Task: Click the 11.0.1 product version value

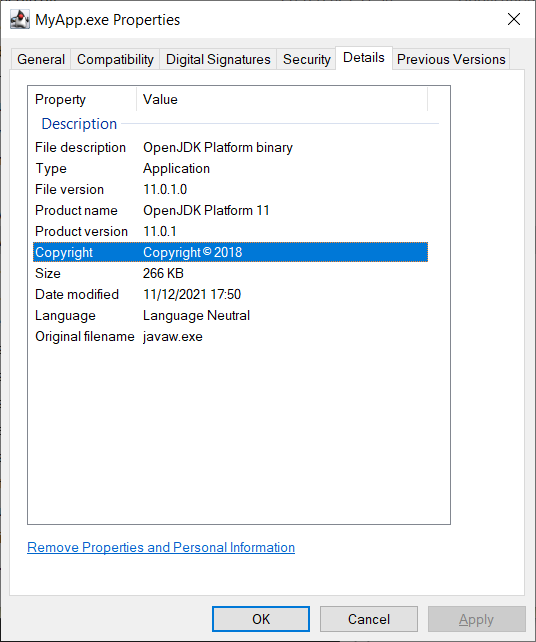Action: point(160,231)
